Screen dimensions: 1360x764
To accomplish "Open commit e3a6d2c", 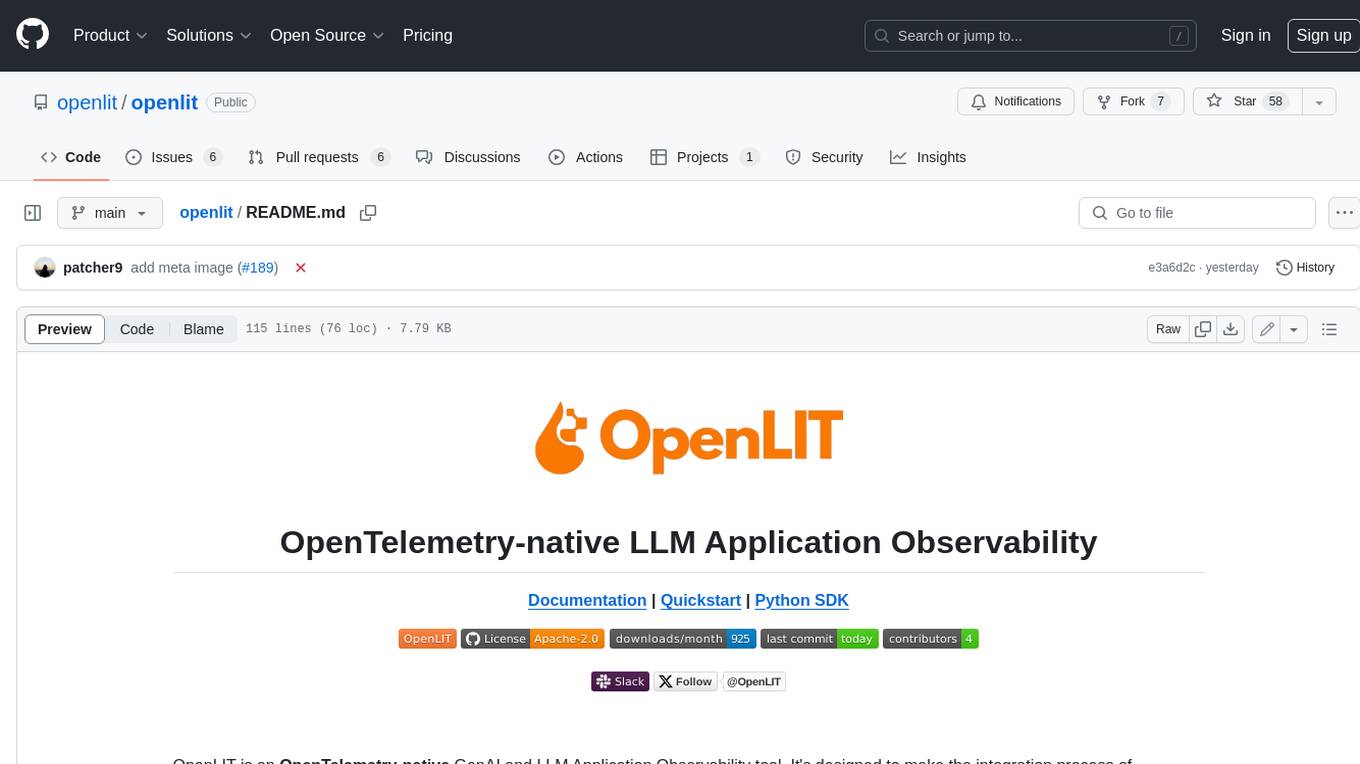I will pyautogui.click(x=1172, y=268).
